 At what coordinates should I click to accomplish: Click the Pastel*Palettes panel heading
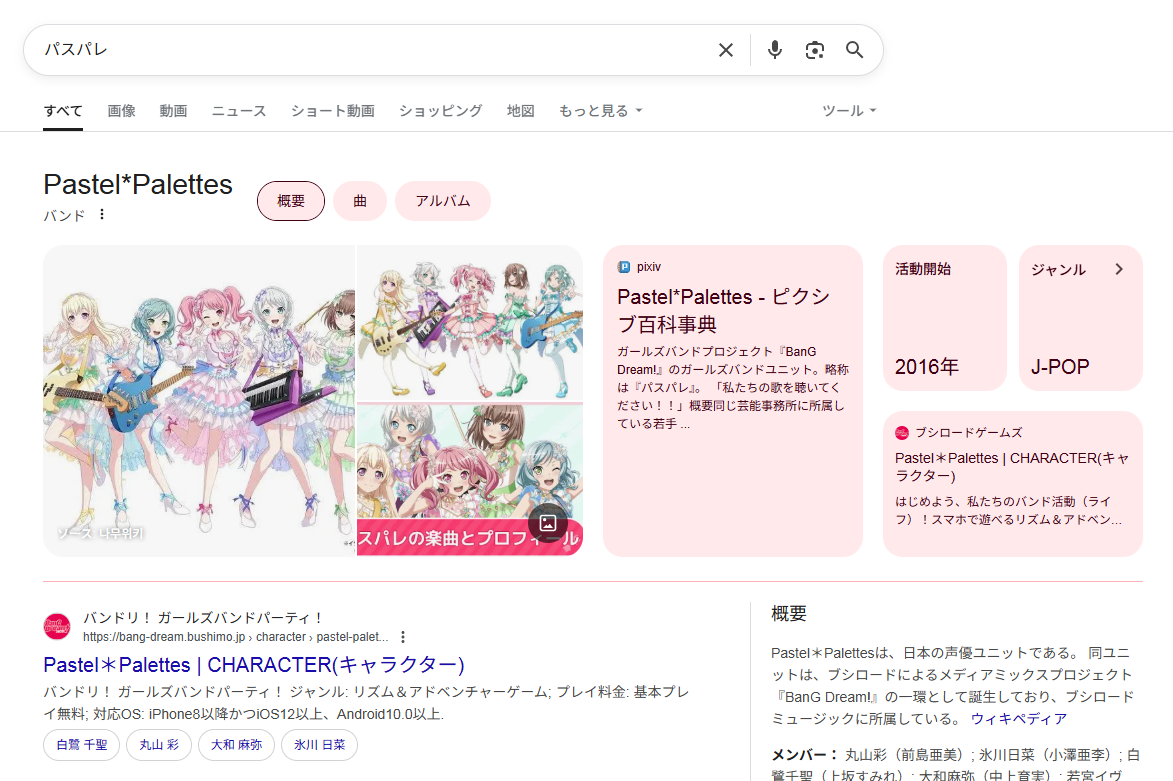coord(138,184)
